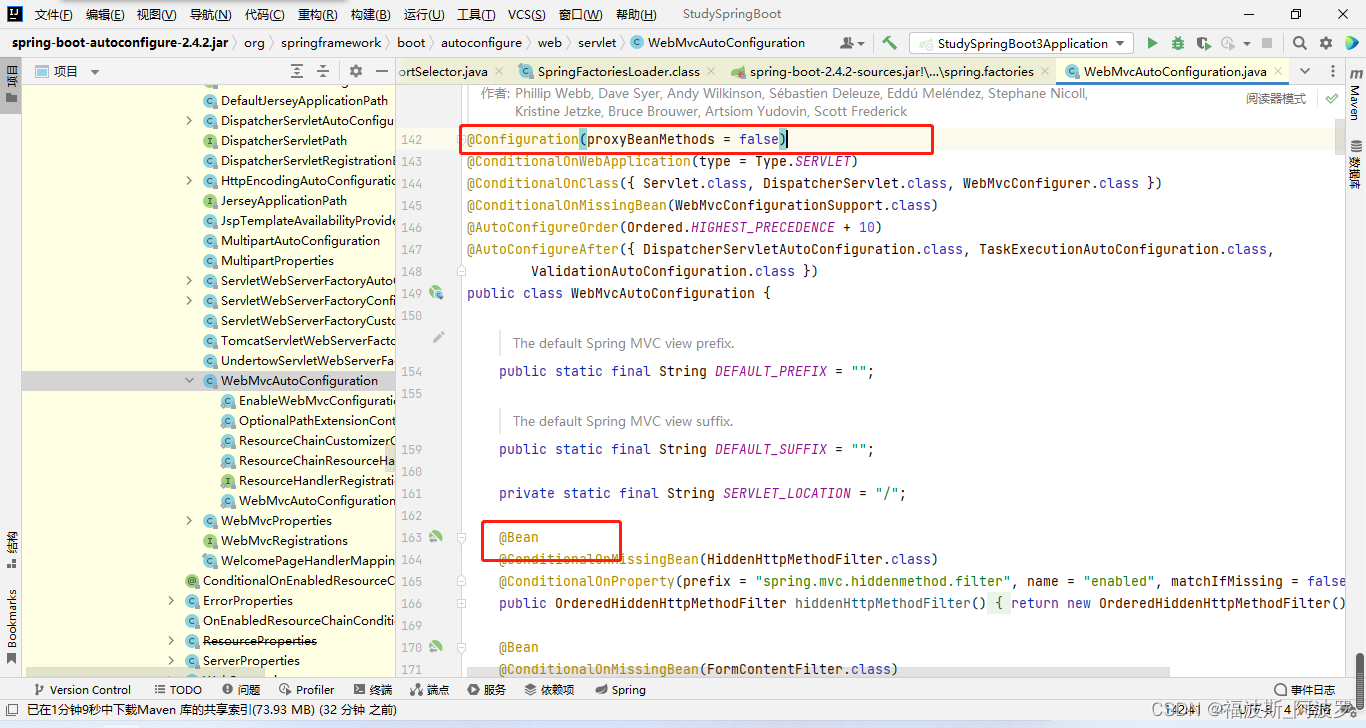Image resolution: width=1366 pixels, height=728 pixels.
Task: Open the 事件日志 event log
Action: click(x=1303, y=689)
